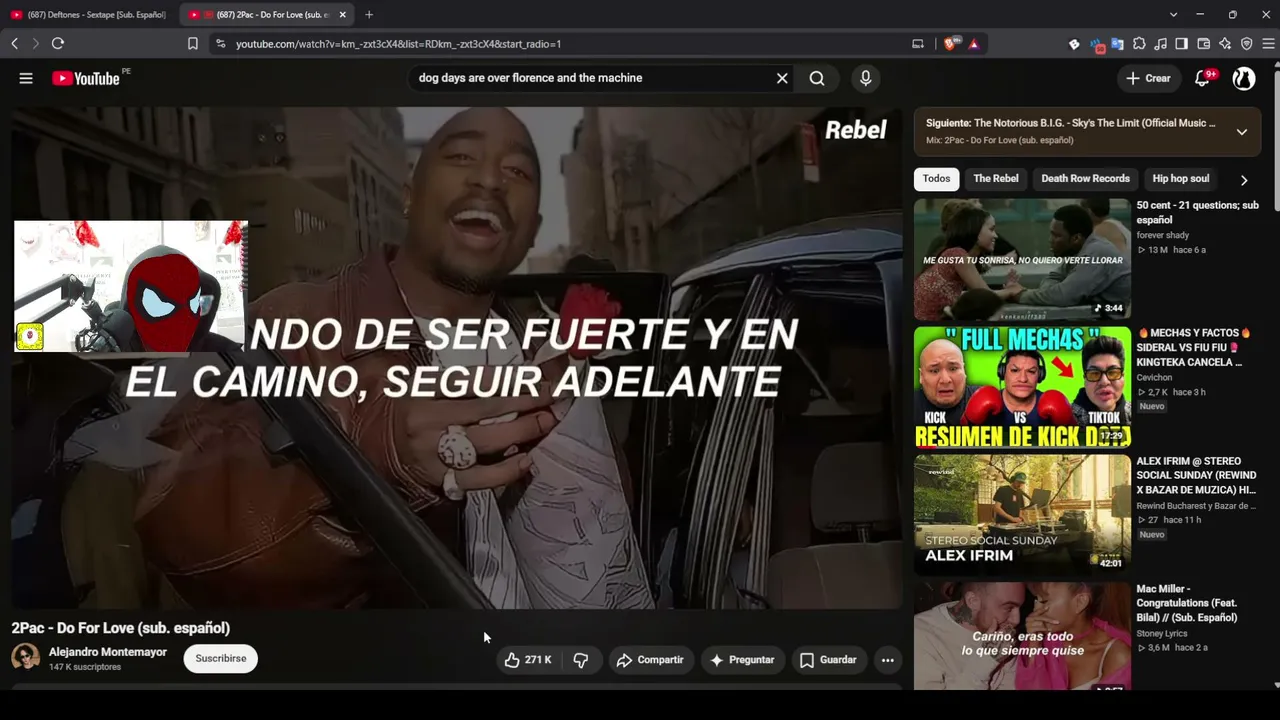Screen dimensions: 1280x720
Task: Select the Death Row Records chip
Action: pos(1085,179)
